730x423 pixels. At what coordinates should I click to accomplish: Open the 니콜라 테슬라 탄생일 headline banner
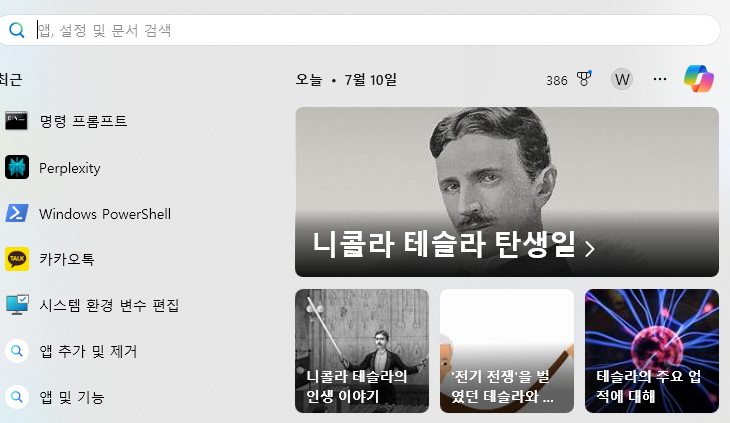(x=507, y=192)
